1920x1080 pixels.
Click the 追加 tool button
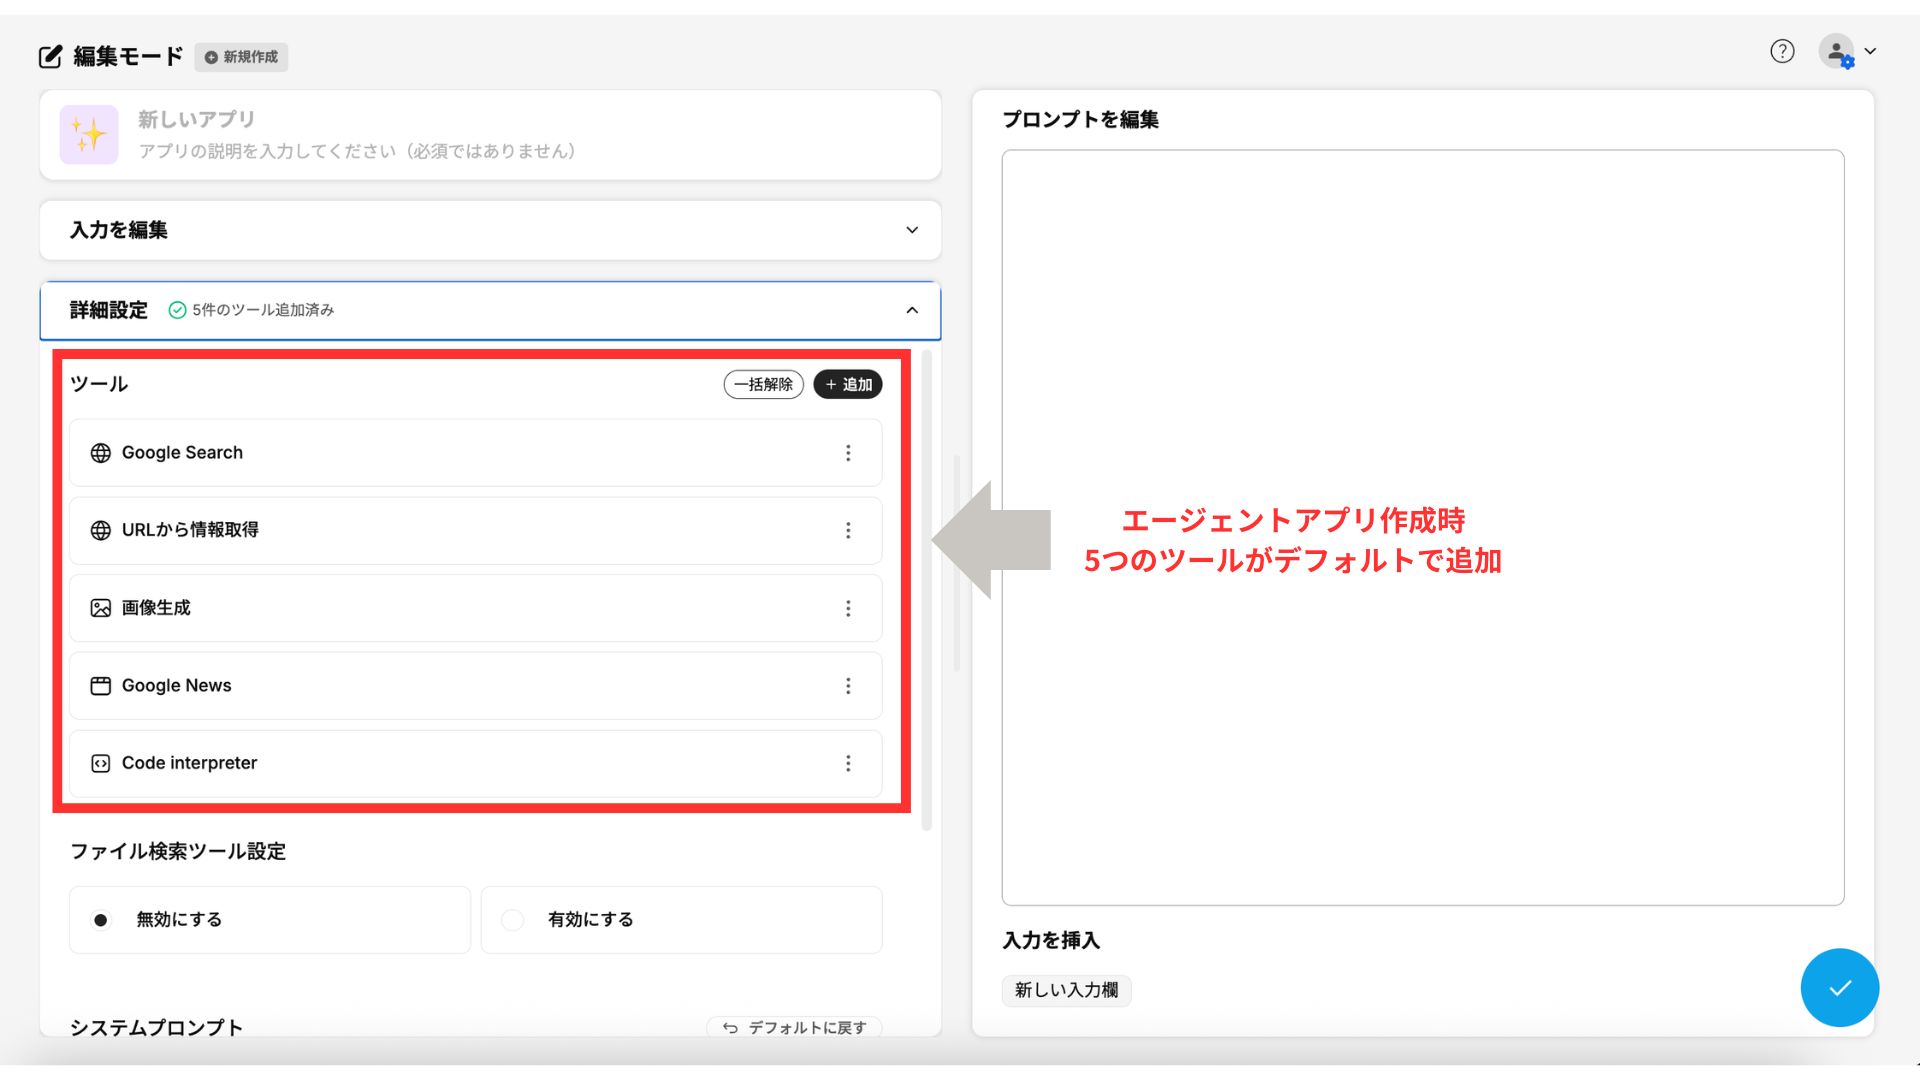point(847,384)
